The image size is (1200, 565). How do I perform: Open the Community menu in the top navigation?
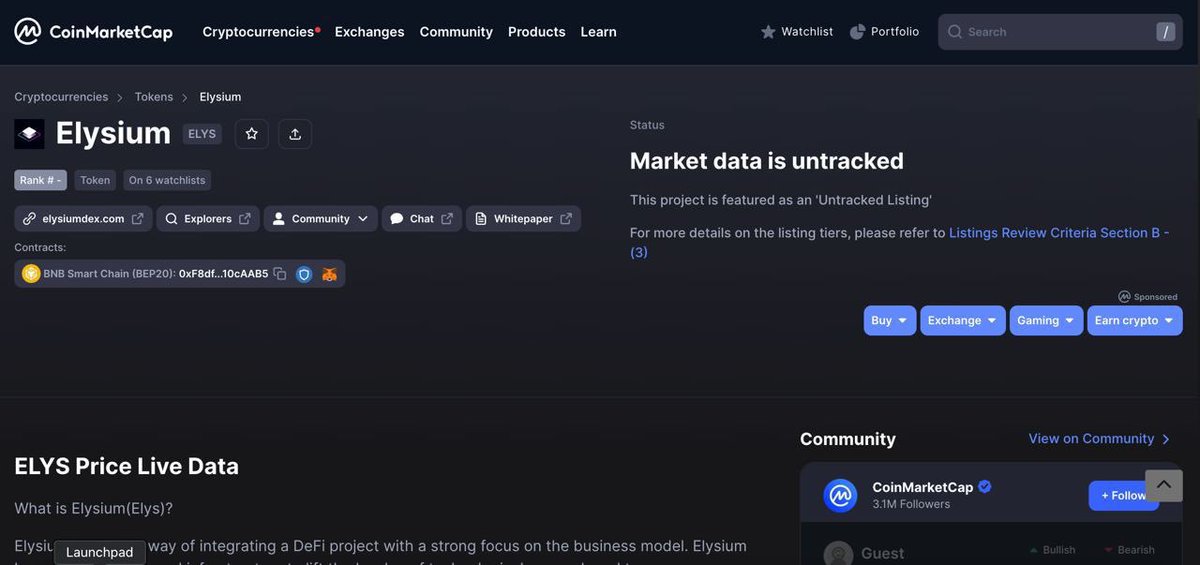coord(456,32)
